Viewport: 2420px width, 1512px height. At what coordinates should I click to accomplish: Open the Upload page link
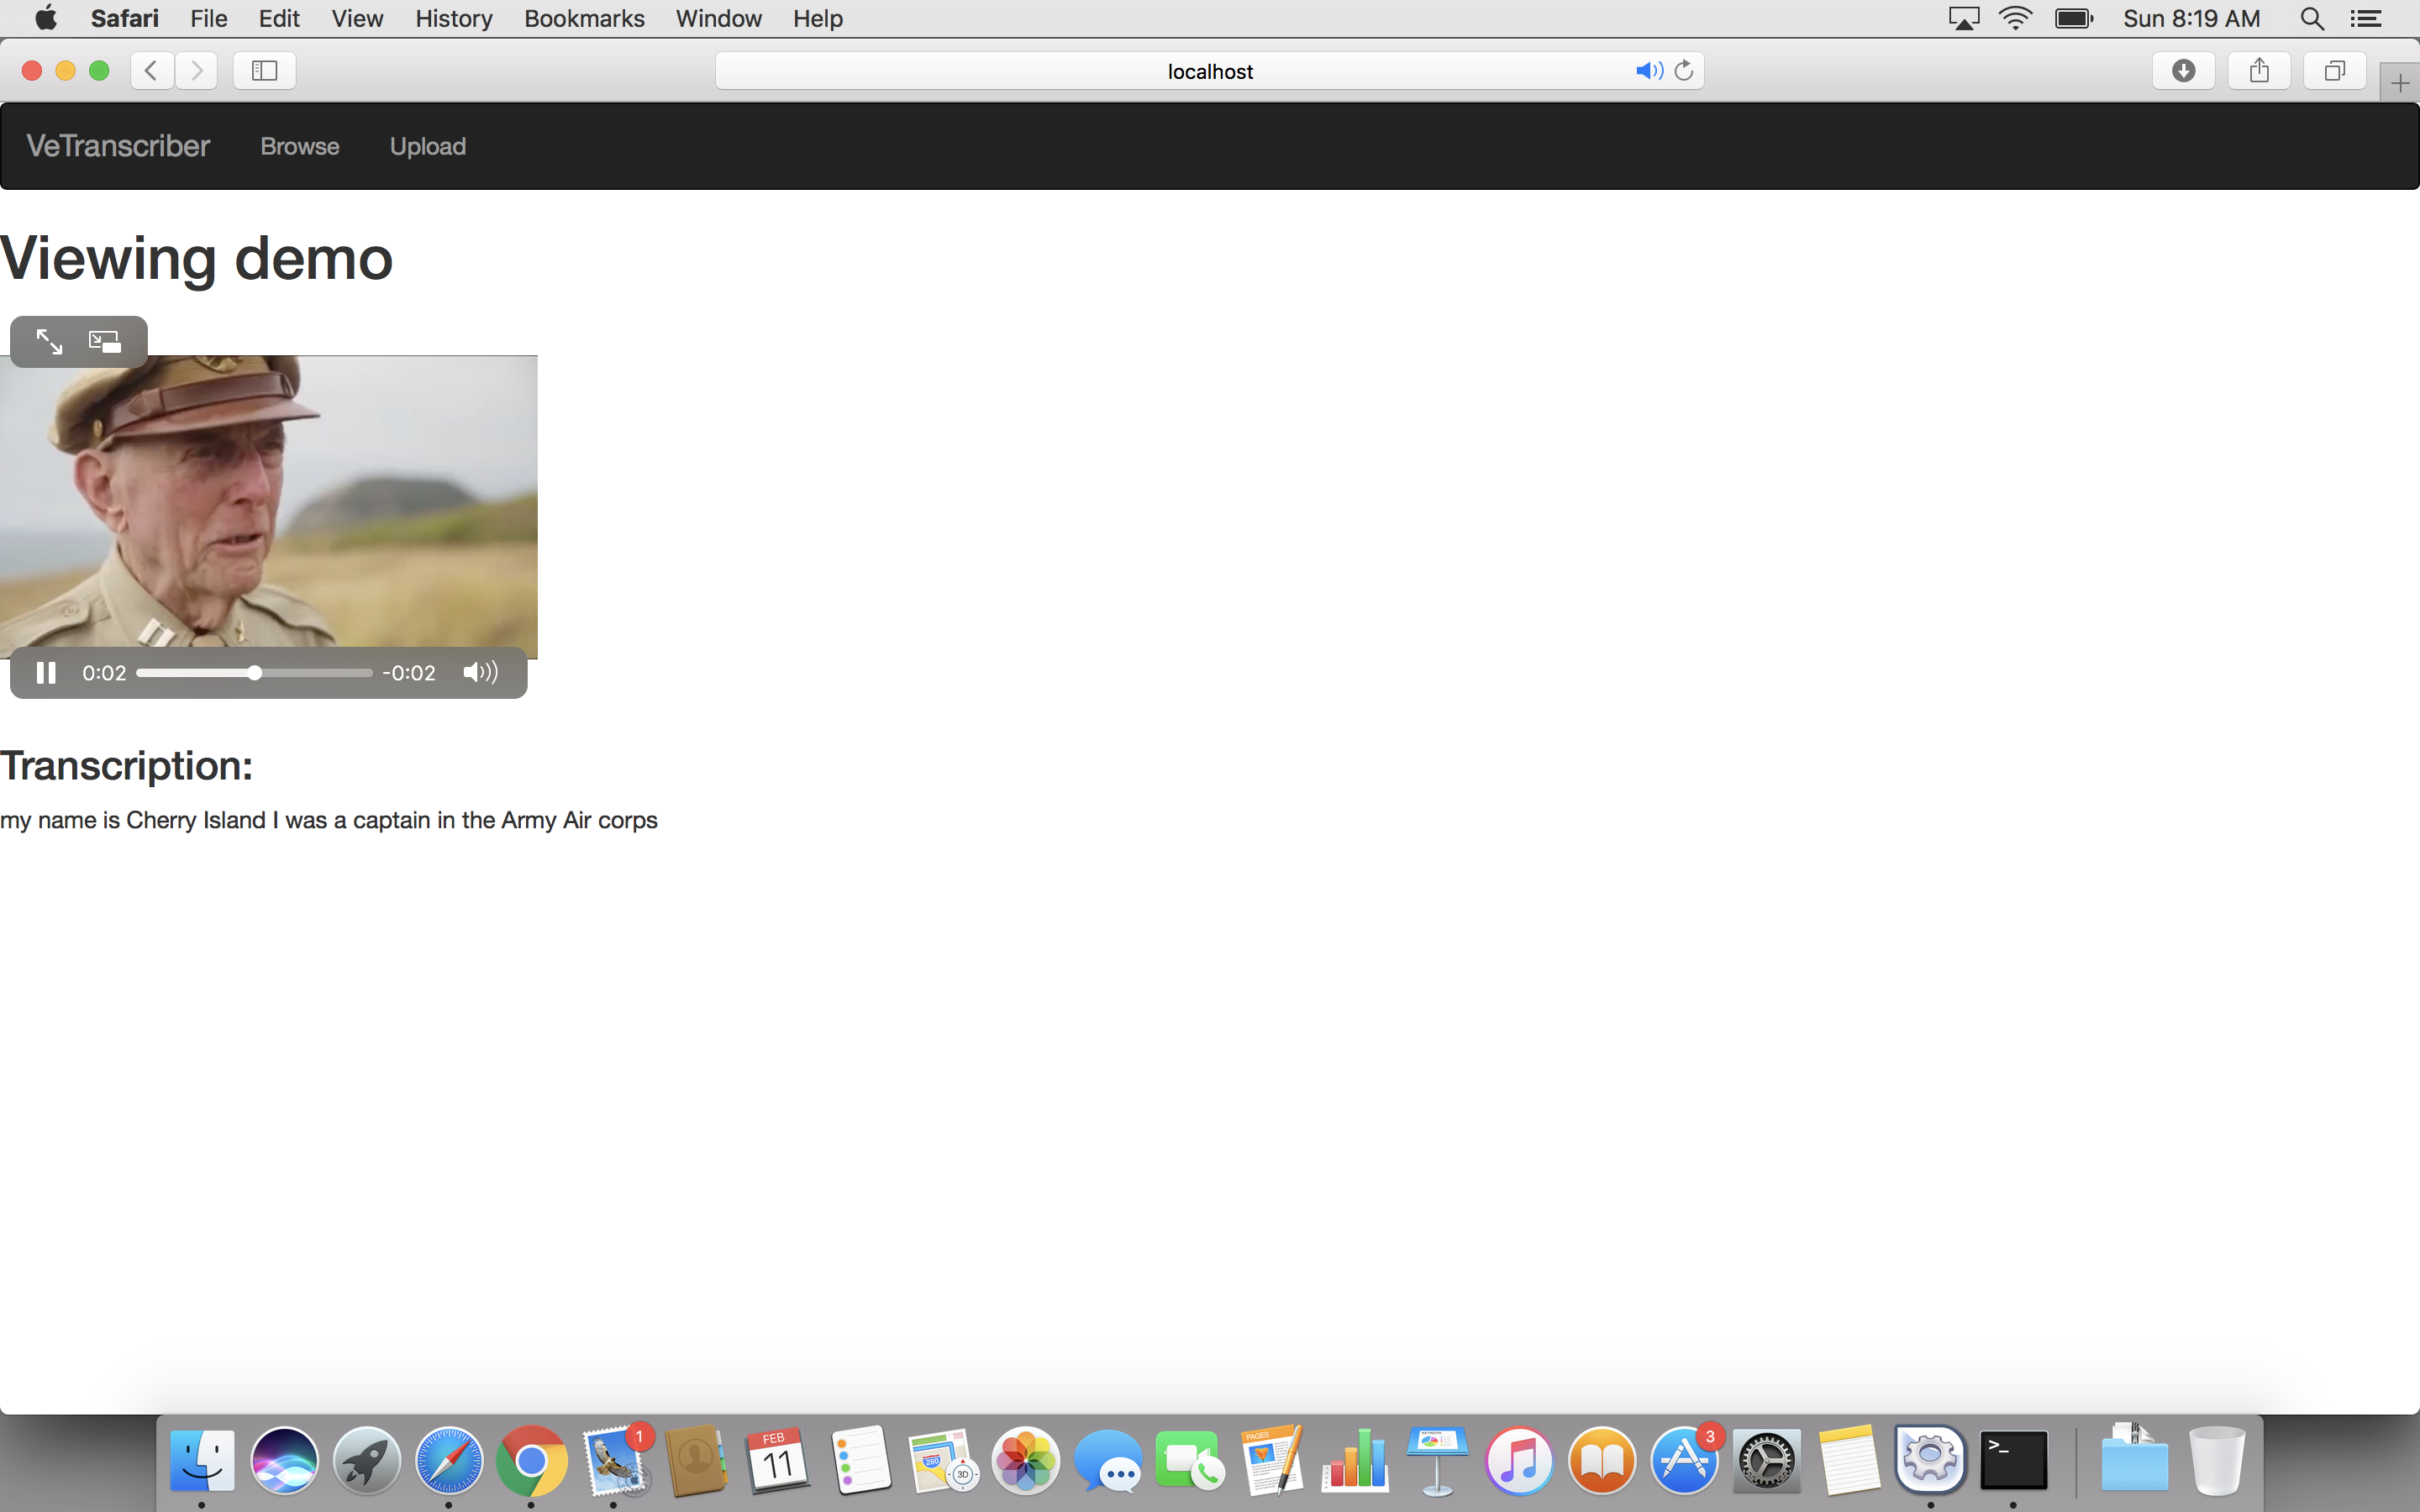[x=428, y=146]
